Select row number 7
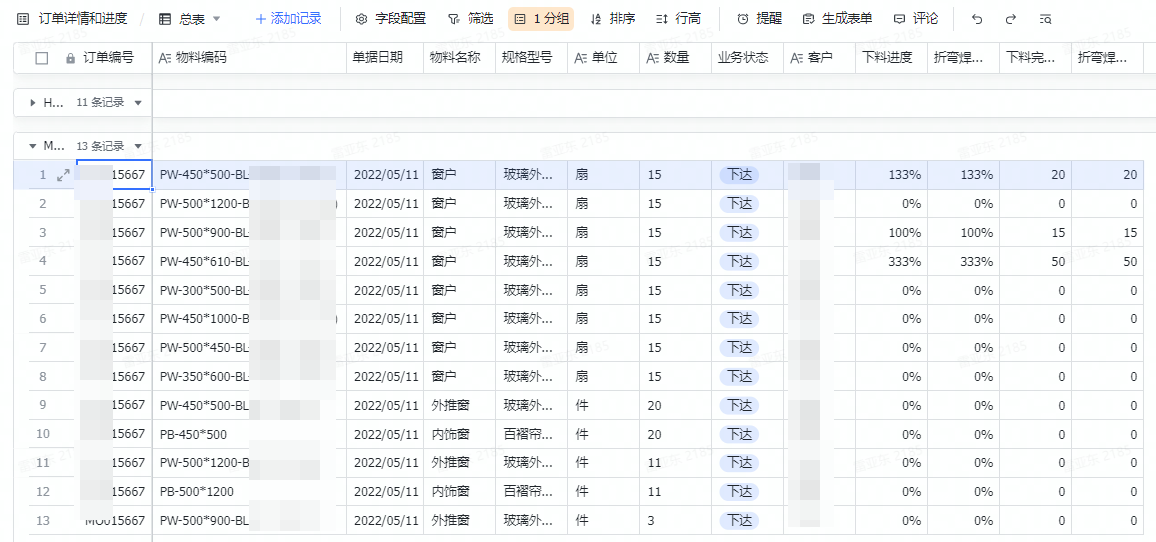 (43, 347)
